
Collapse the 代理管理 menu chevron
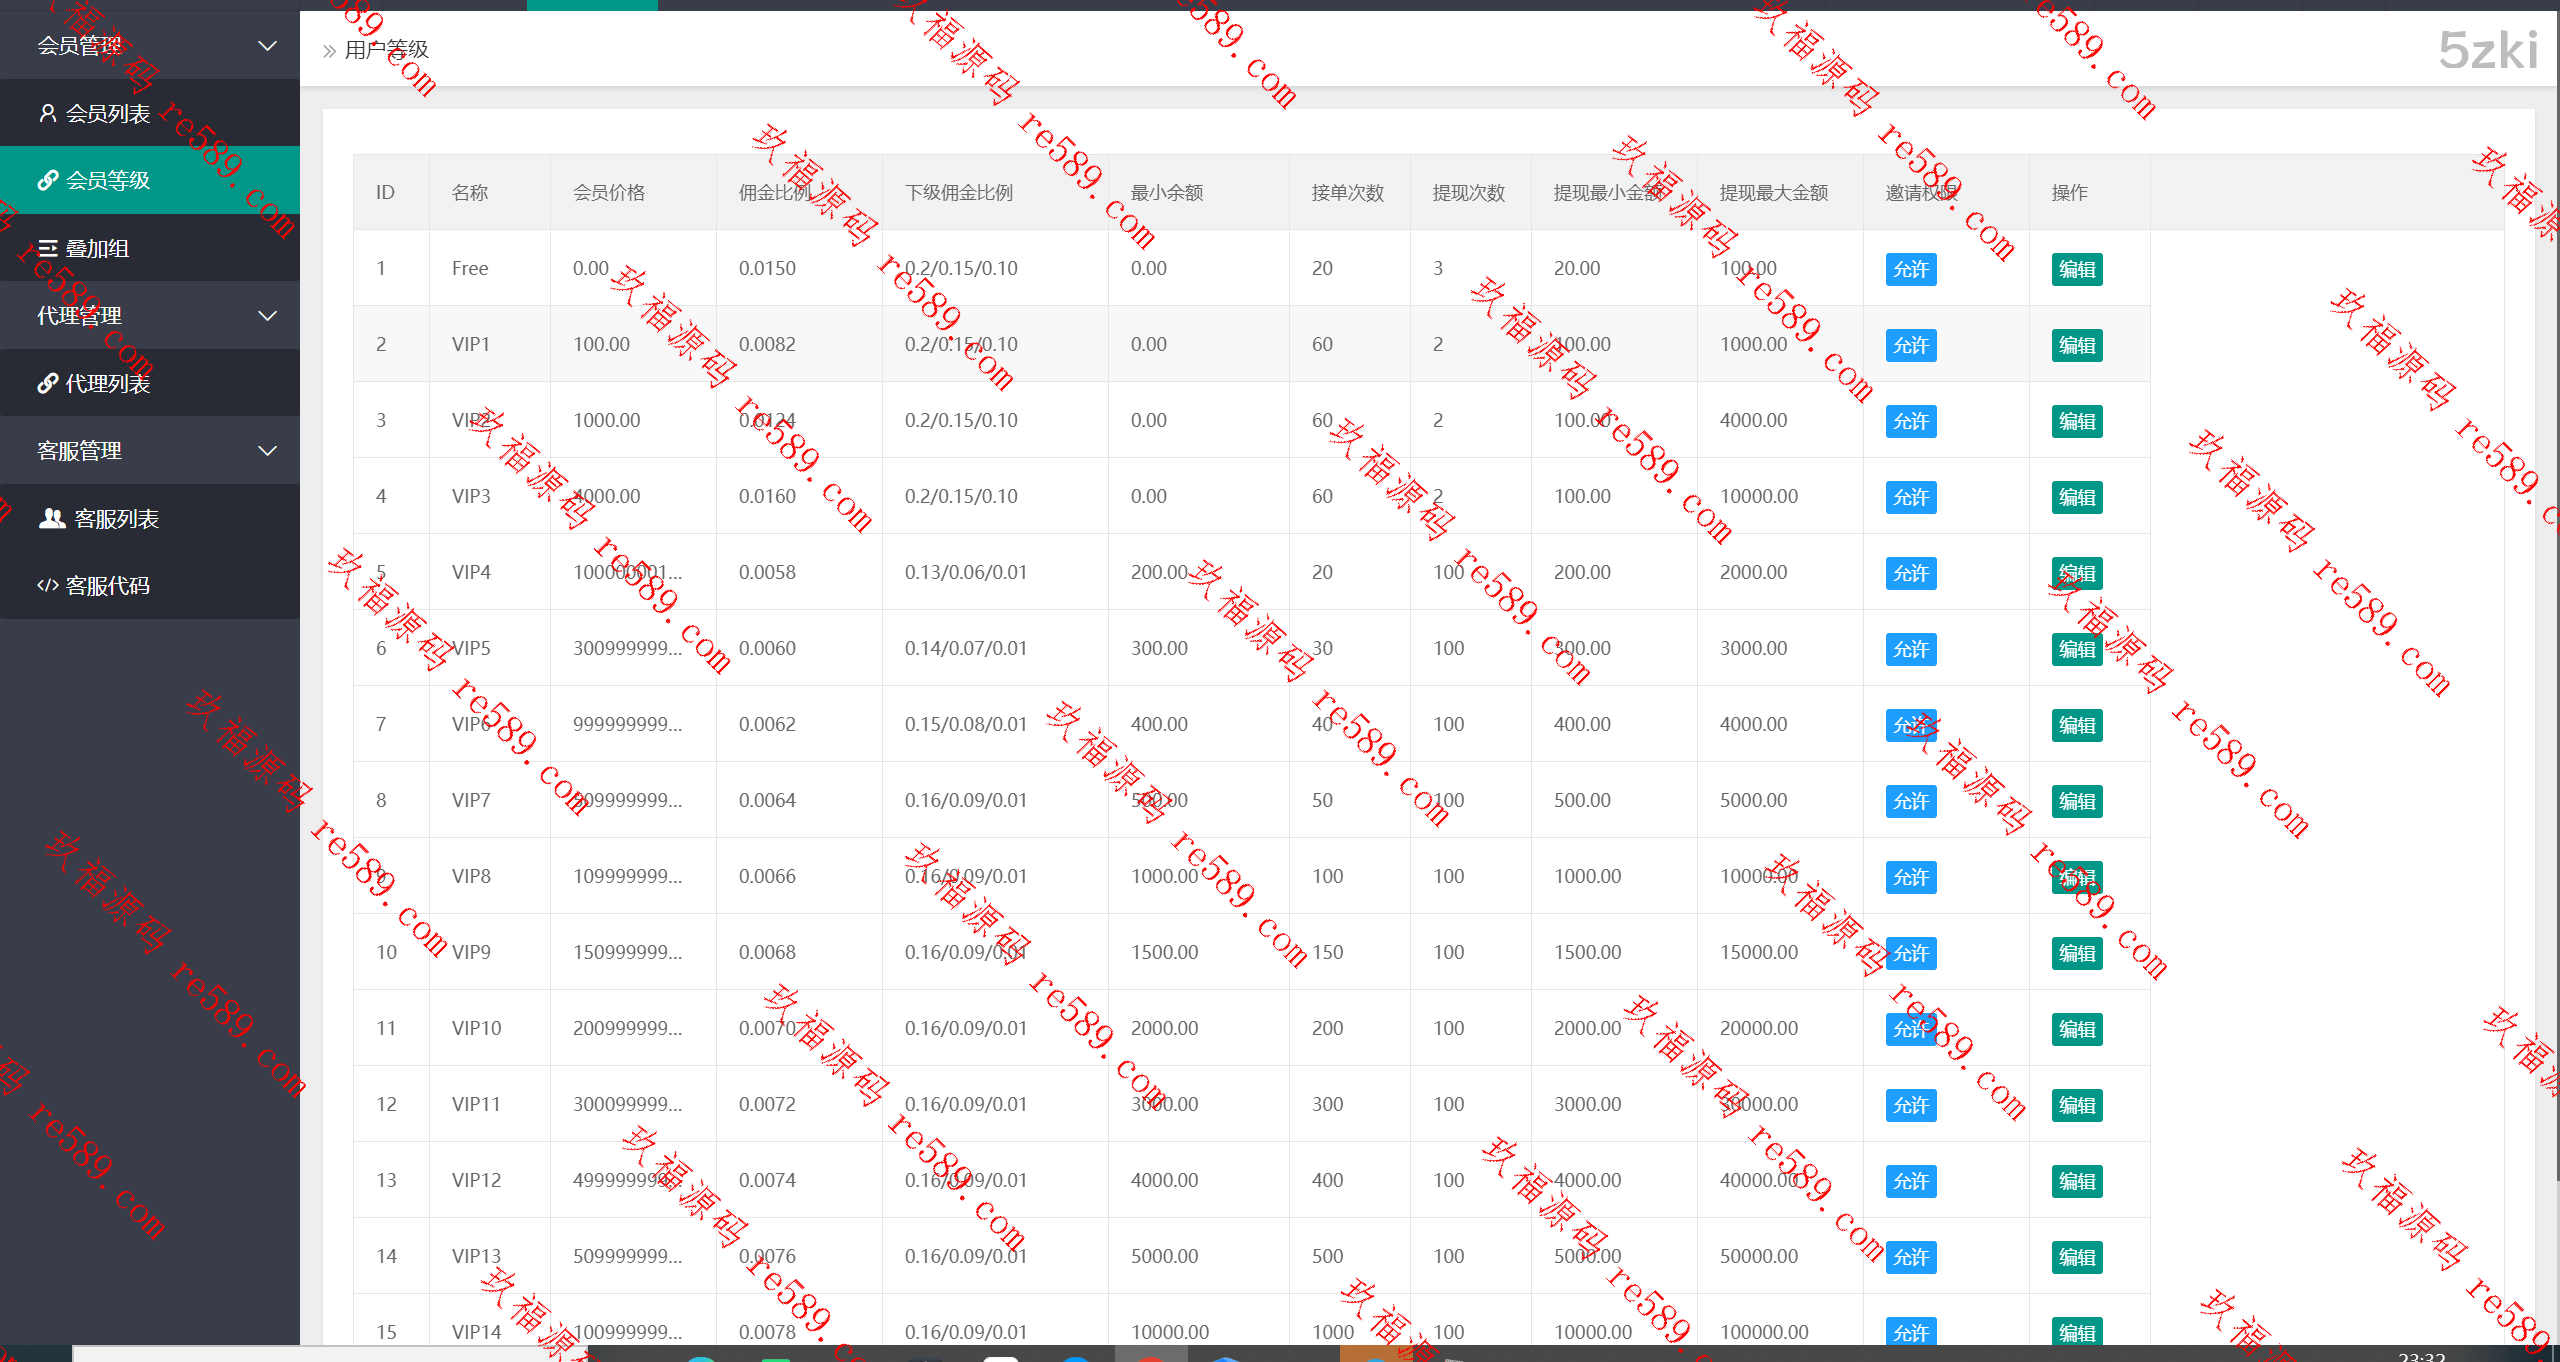[x=267, y=316]
